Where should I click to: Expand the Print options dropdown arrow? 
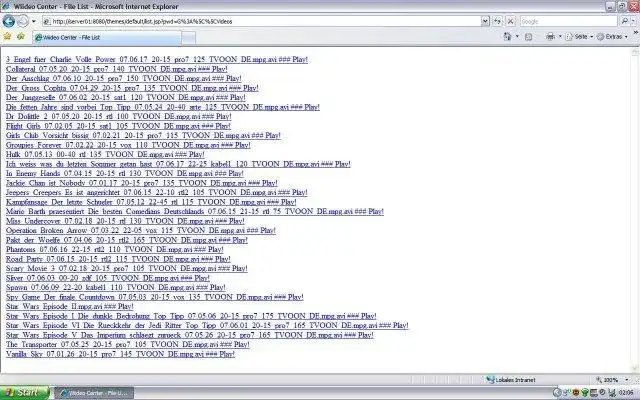[560, 37]
